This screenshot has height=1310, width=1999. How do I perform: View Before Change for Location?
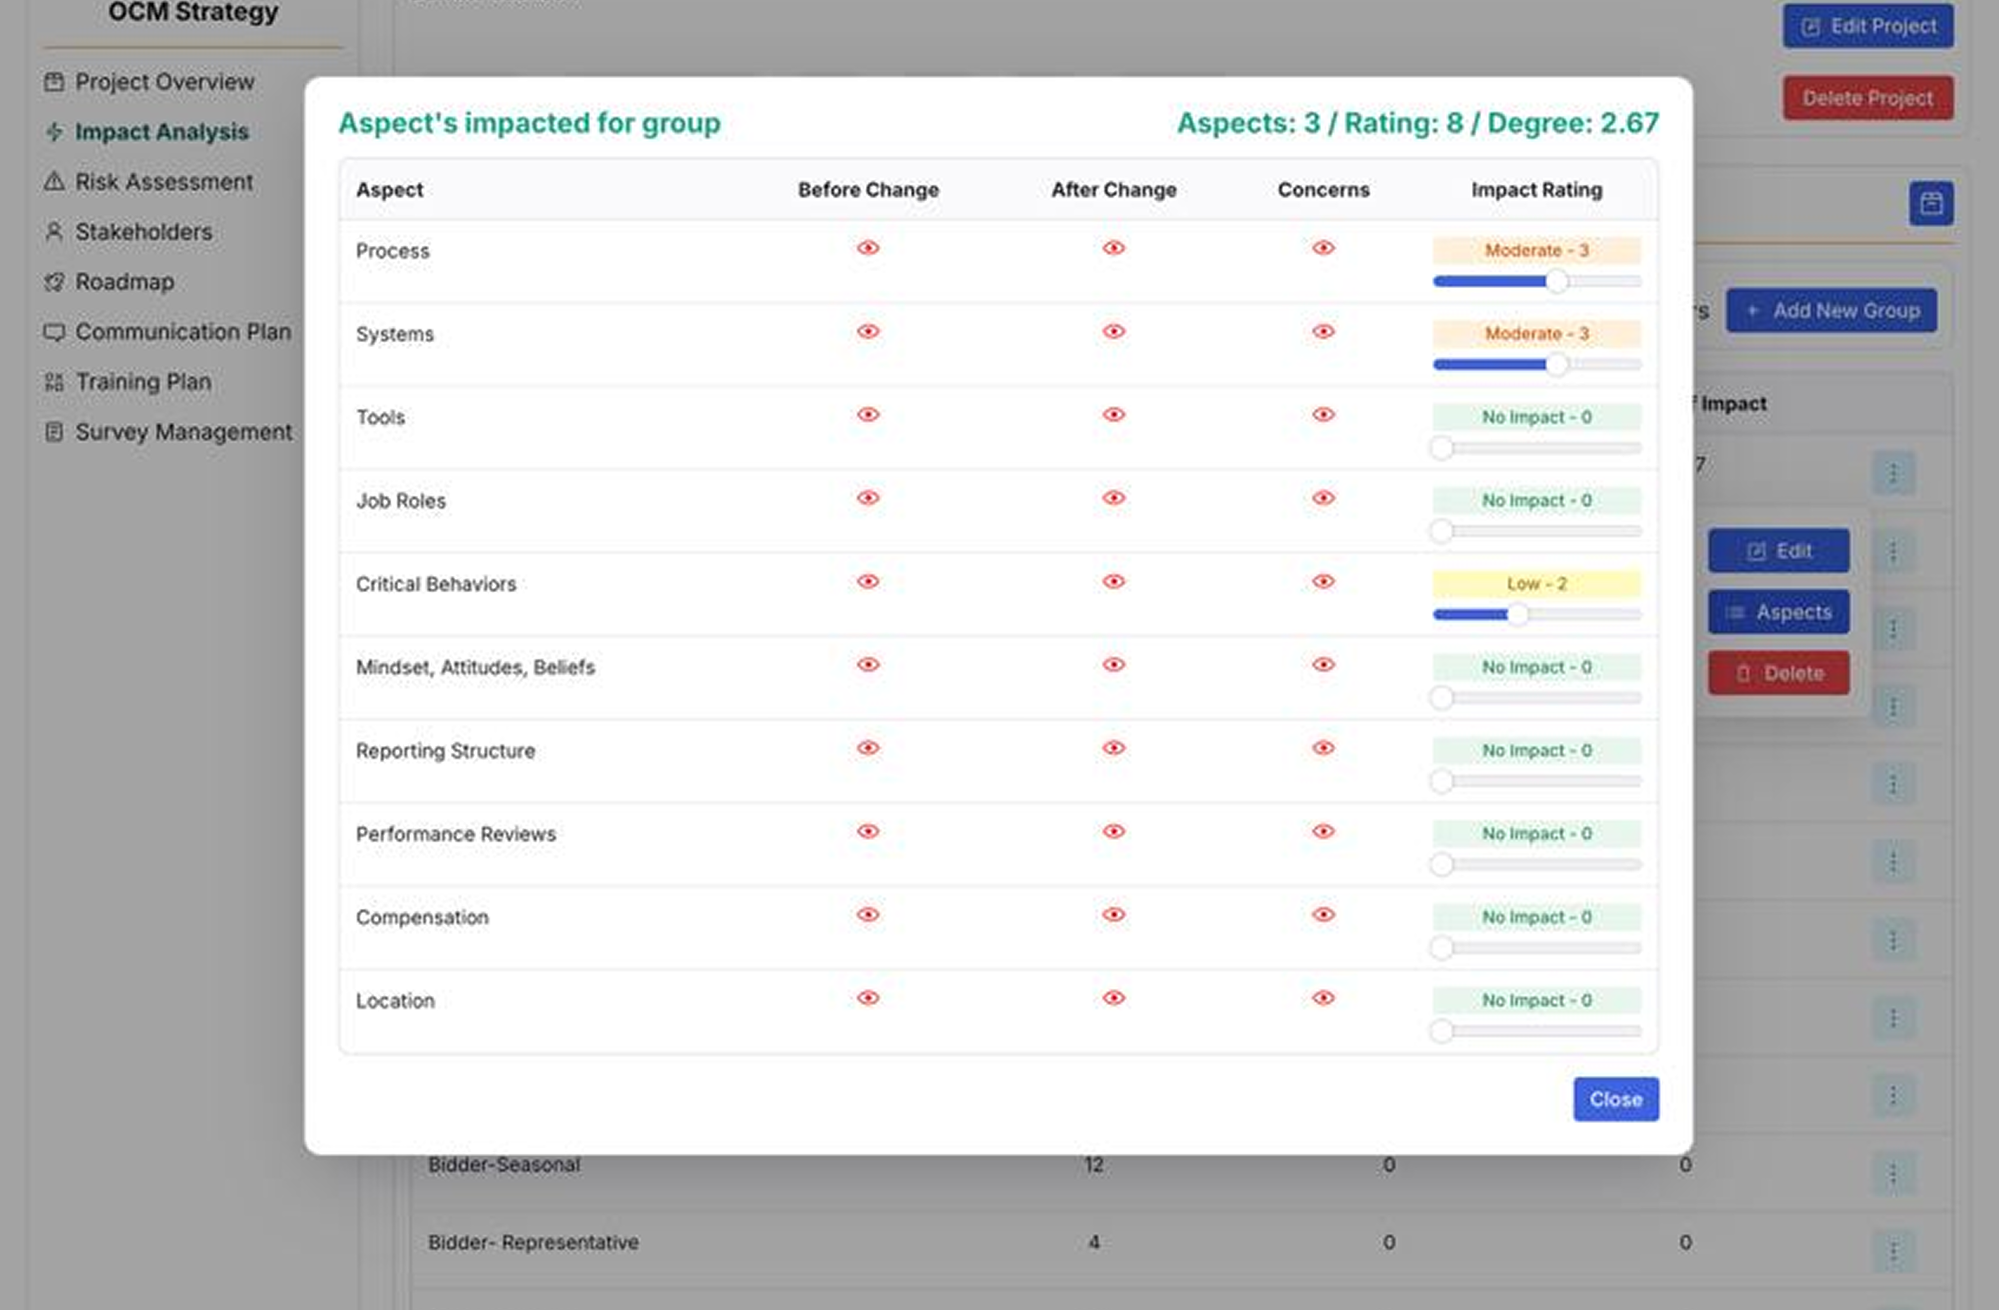click(x=868, y=998)
